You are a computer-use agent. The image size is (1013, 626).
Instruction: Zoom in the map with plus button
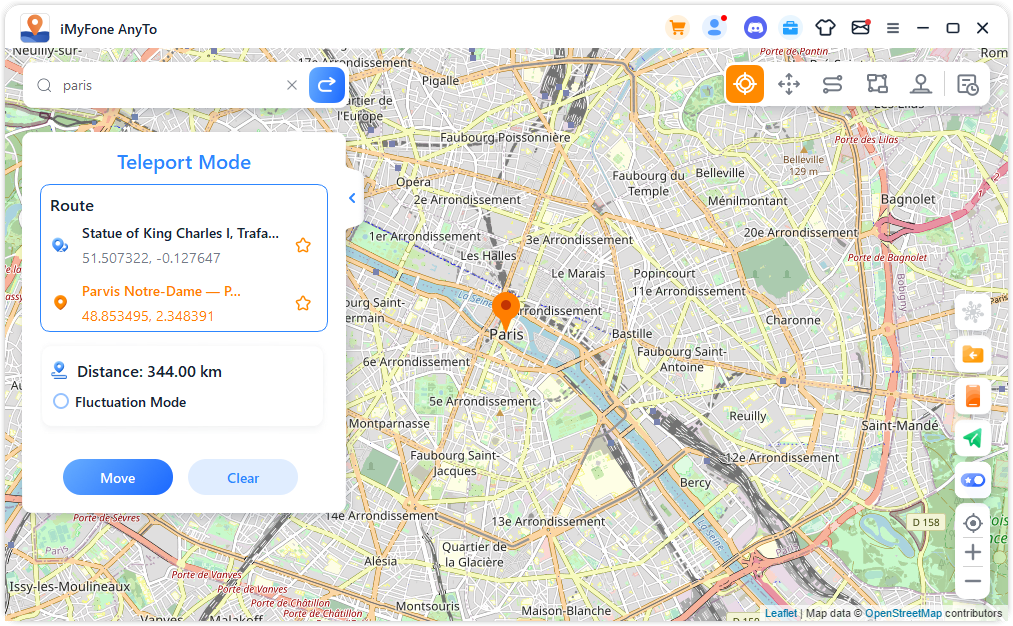972,552
